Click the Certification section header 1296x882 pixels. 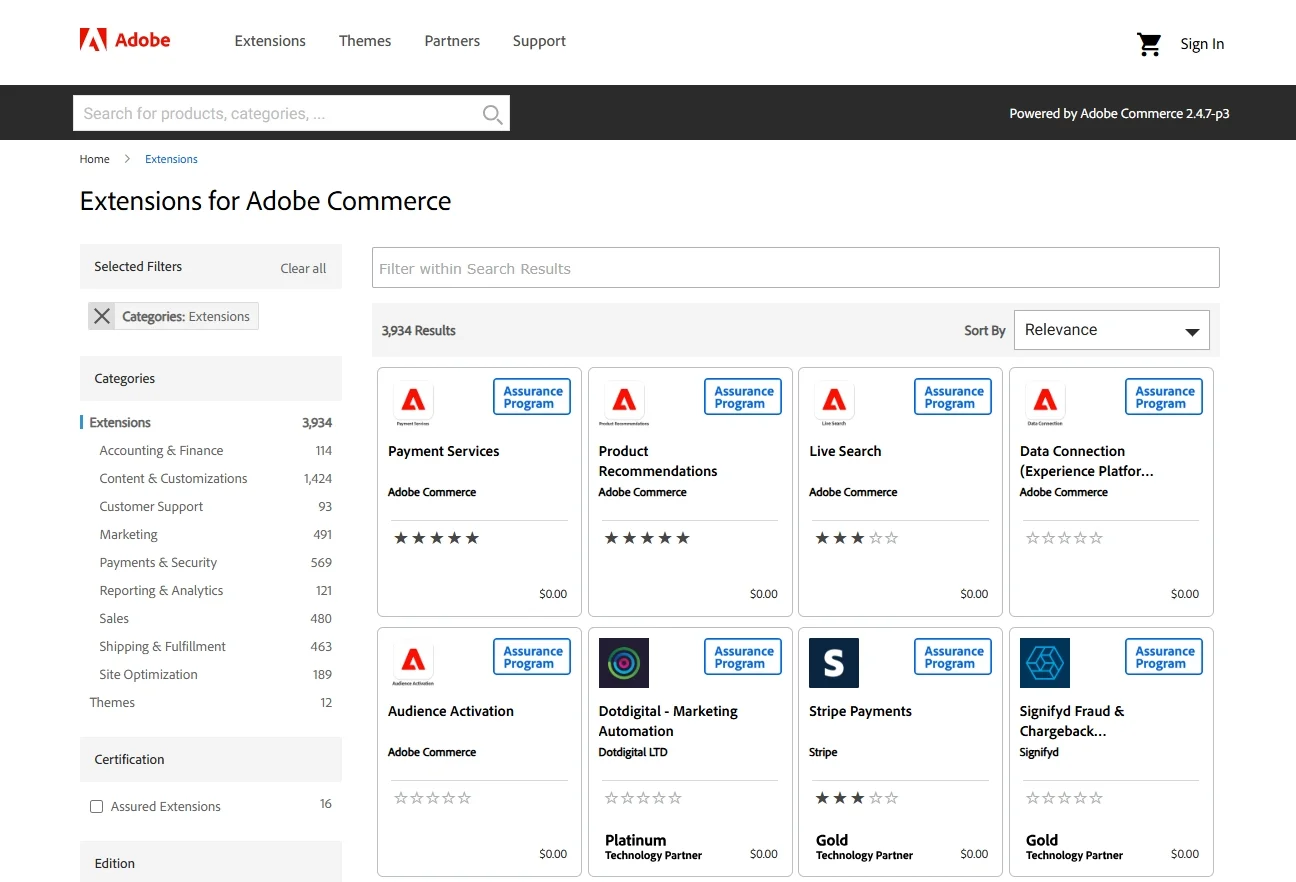(x=211, y=759)
